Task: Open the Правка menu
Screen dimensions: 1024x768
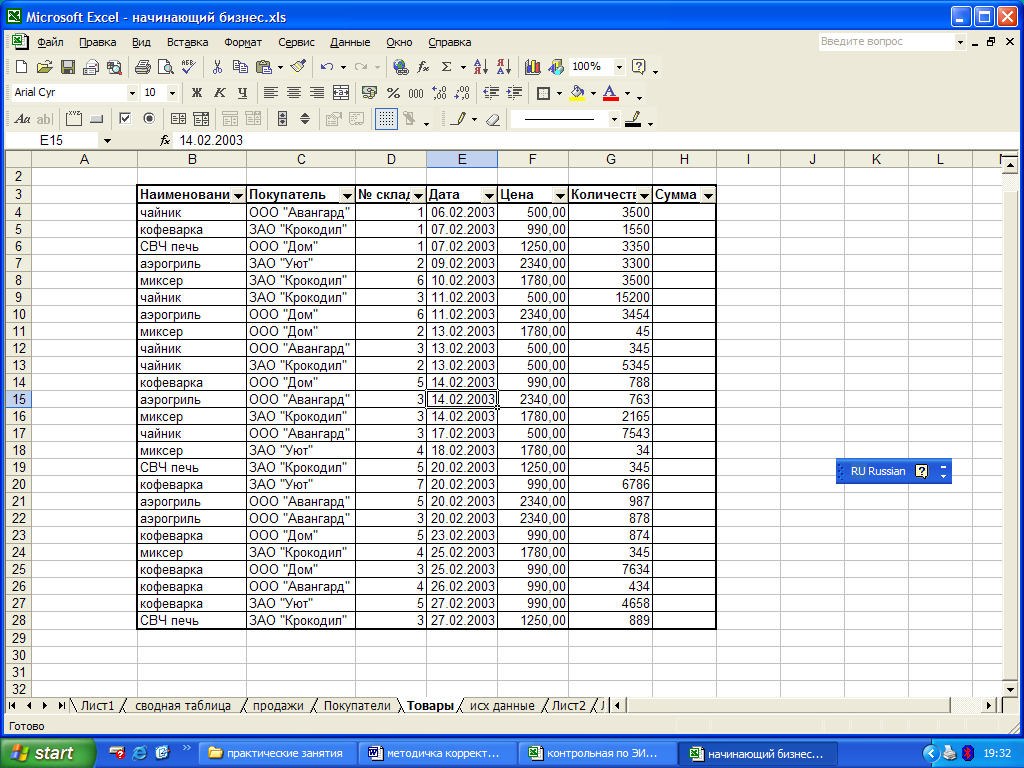Action: [97, 42]
